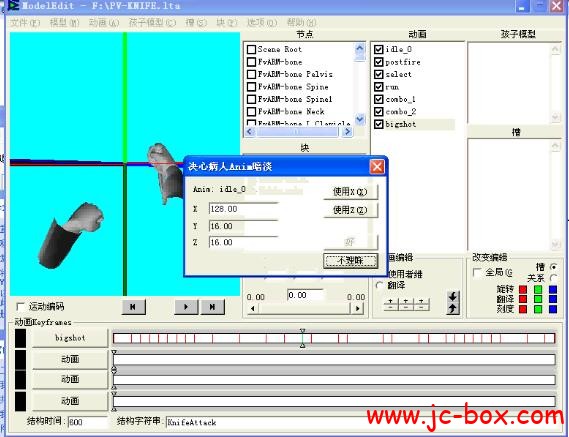Toggle the bigshot animation checkbox
569x437 pixels.
378,124
